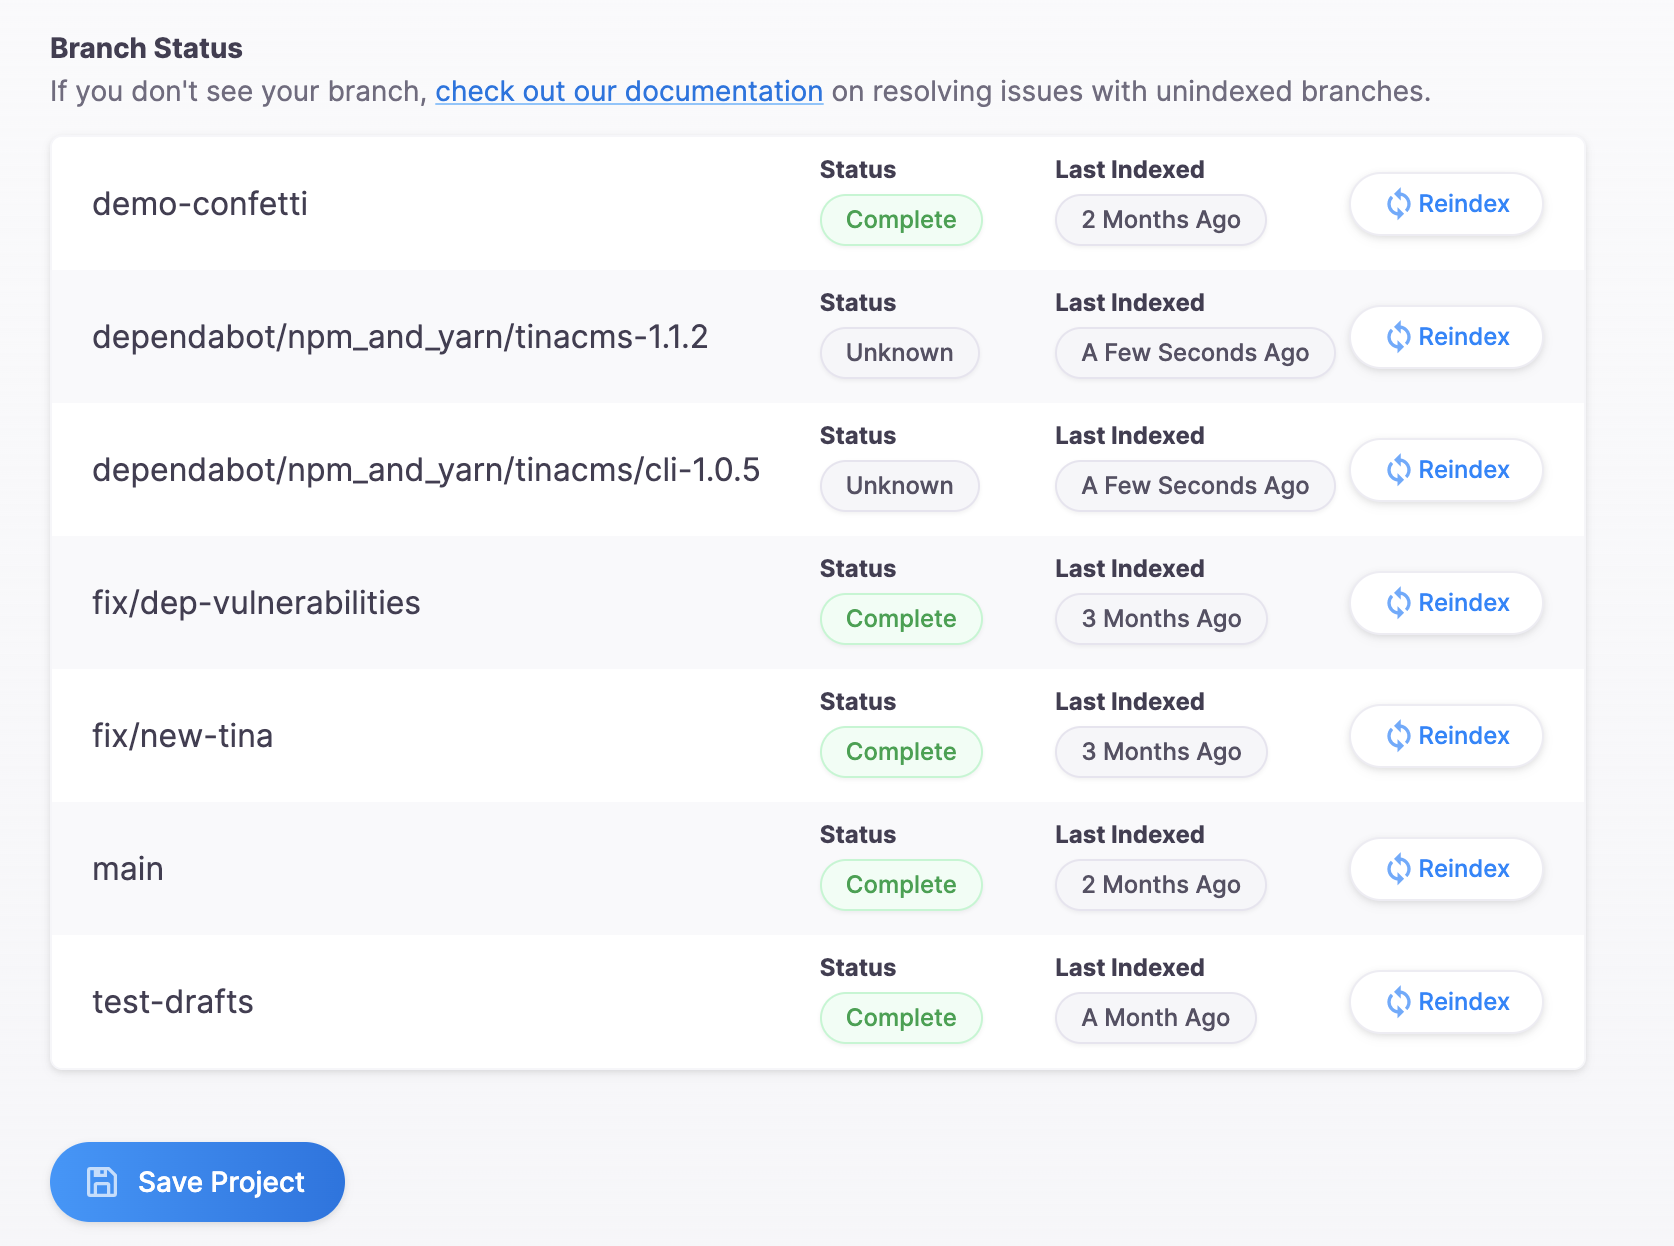Click Unknown status badge for cli-1.0.5

tap(899, 486)
